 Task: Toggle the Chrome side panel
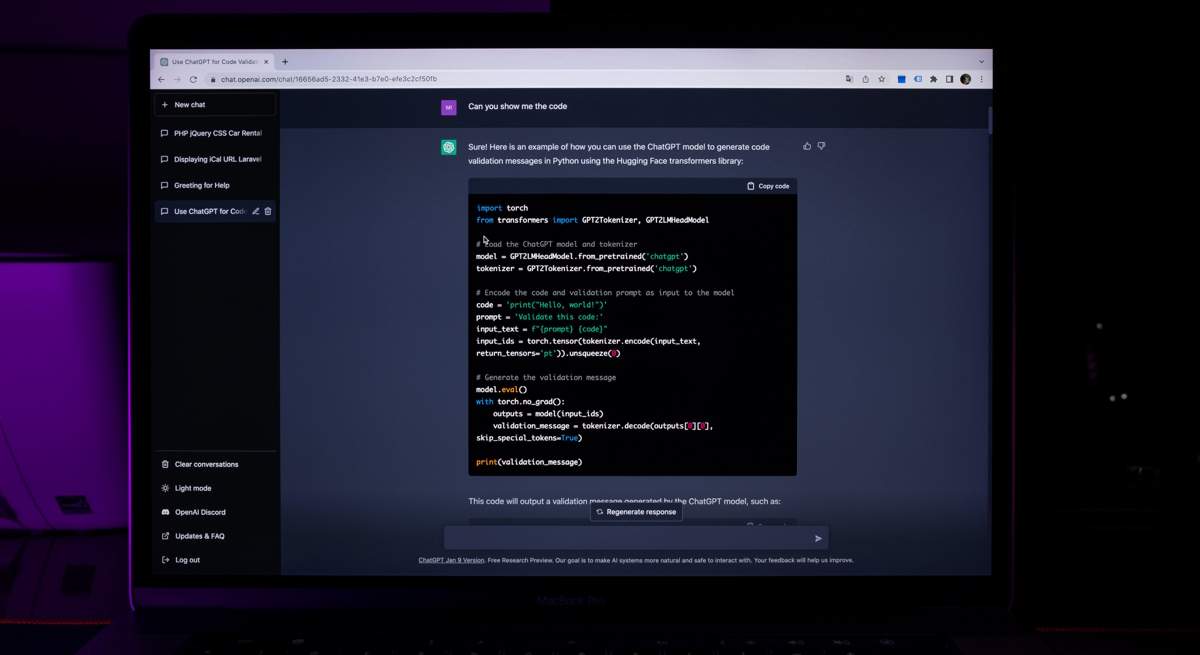pyautogui.click(x=949, y=79)
